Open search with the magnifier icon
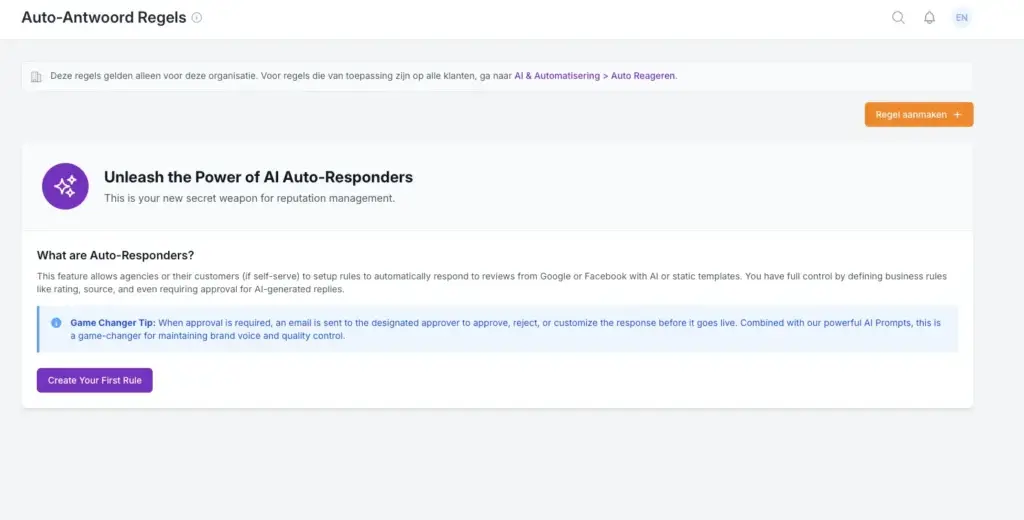 coord(898,18)
